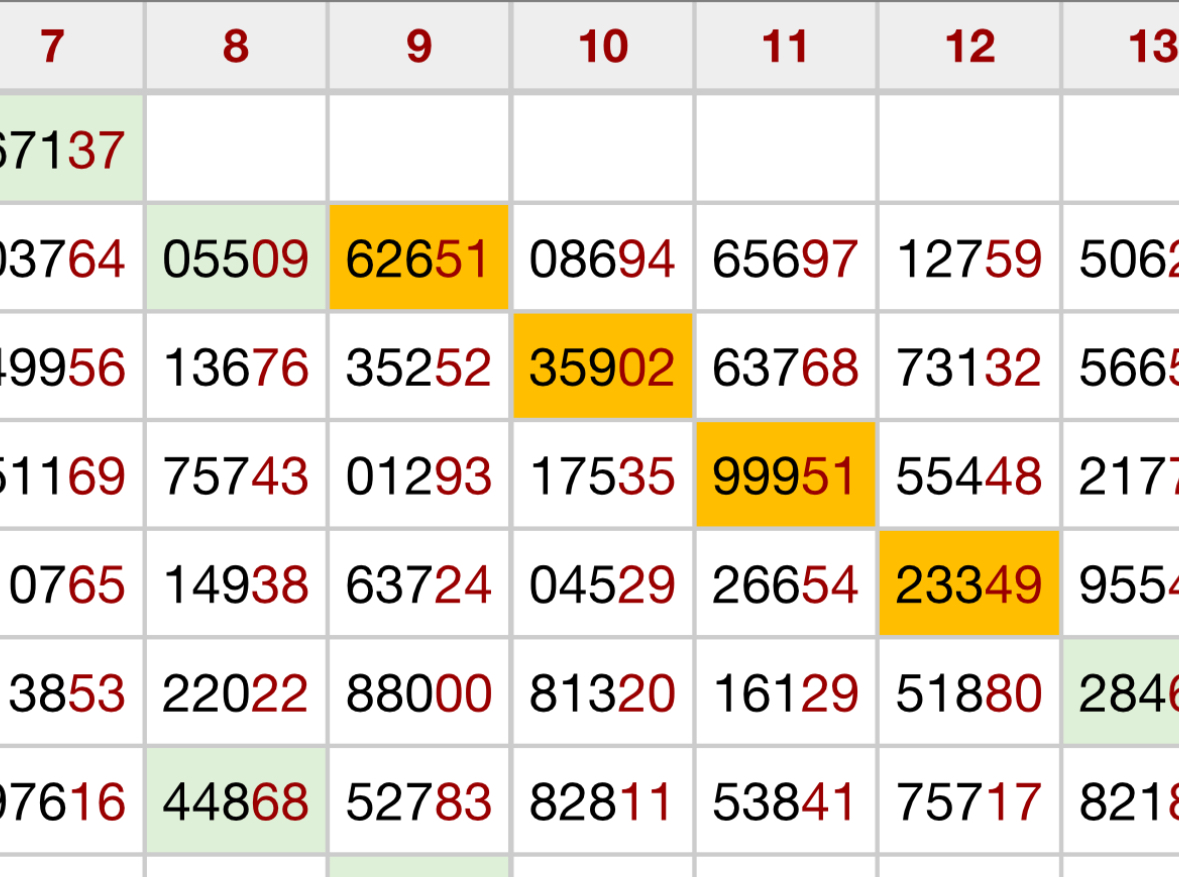The height and width of the screenshot is (877, 1179).
Task: Click the cell with value 26654
Action: click(786, 584)
